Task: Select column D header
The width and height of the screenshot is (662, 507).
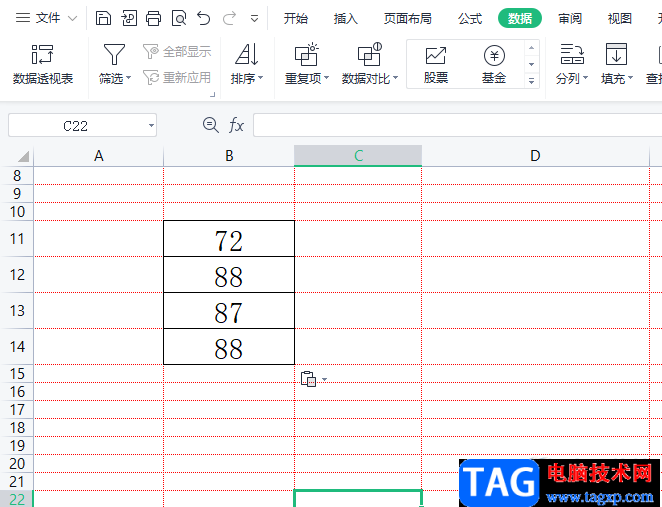Action: [x=535, y=156]
